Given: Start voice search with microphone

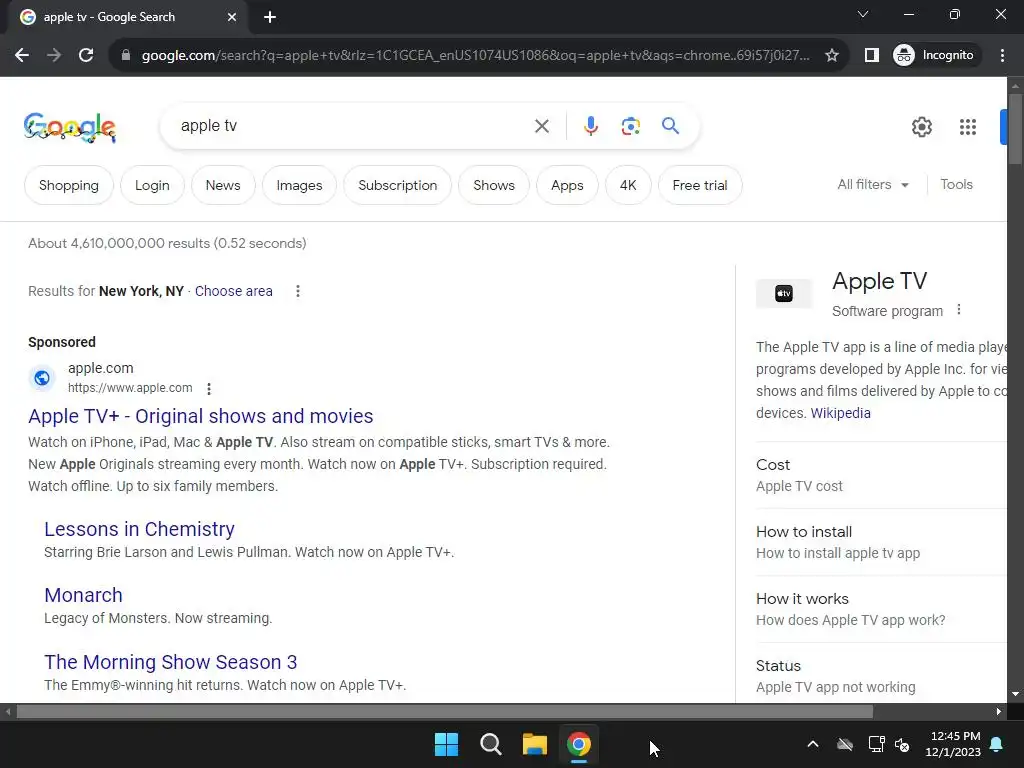Looking at the screenshot, I should (x=590, y=126).
